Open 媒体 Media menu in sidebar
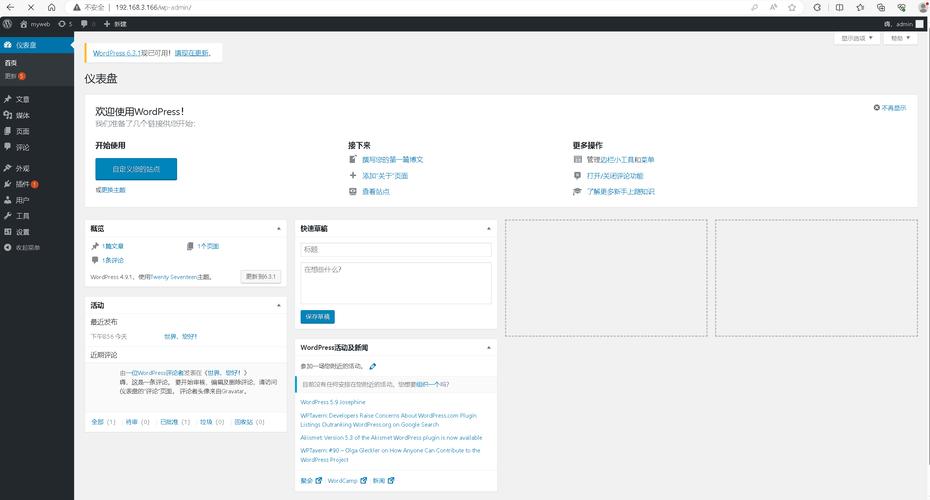Viewport: 930px width, 500px height. point(37,115)
